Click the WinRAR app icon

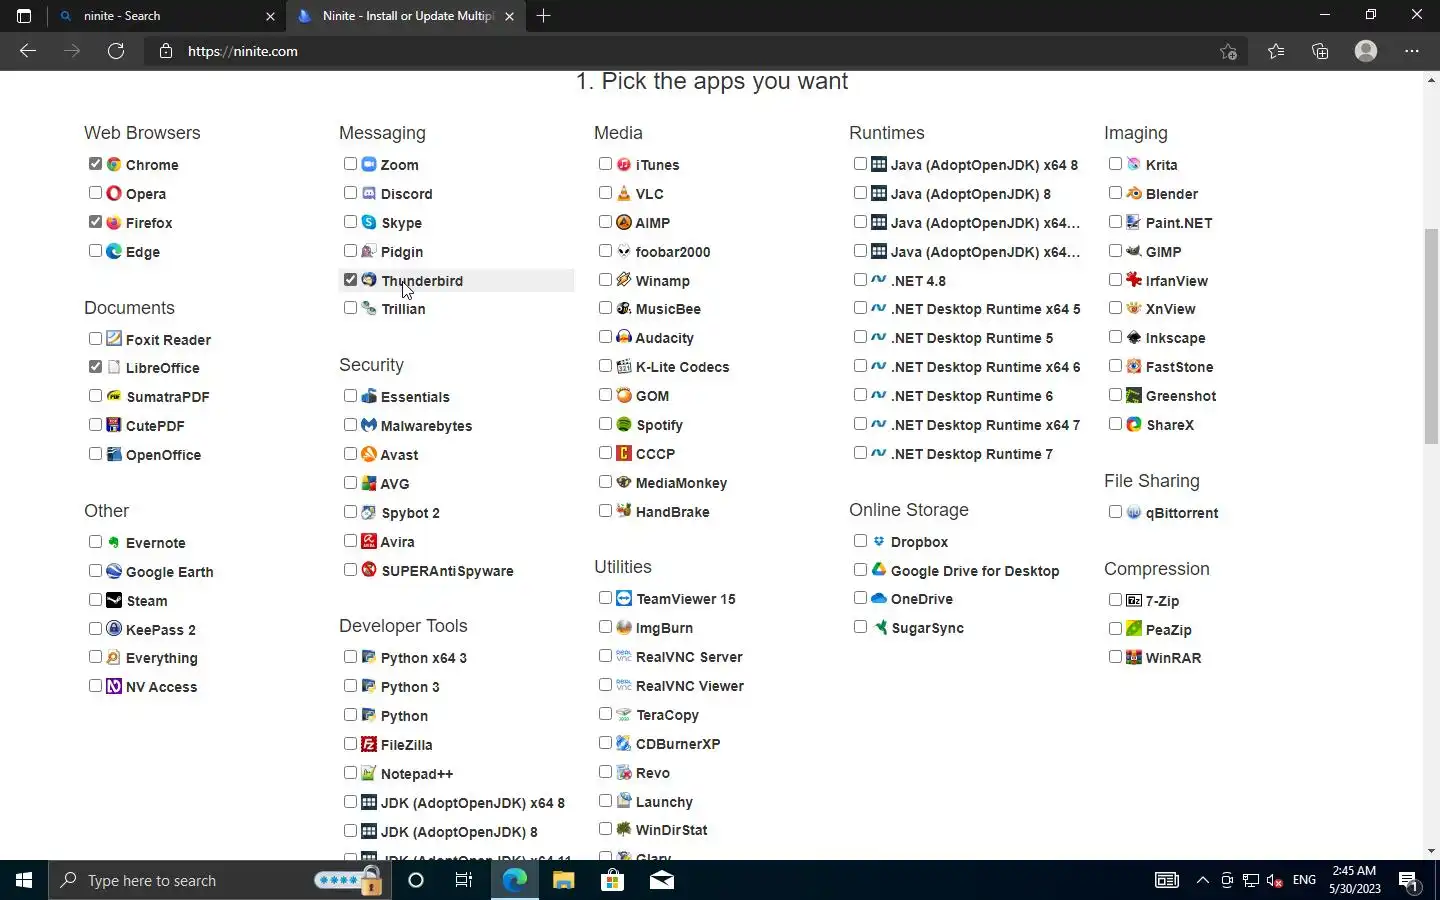[x=1134, y=657]
